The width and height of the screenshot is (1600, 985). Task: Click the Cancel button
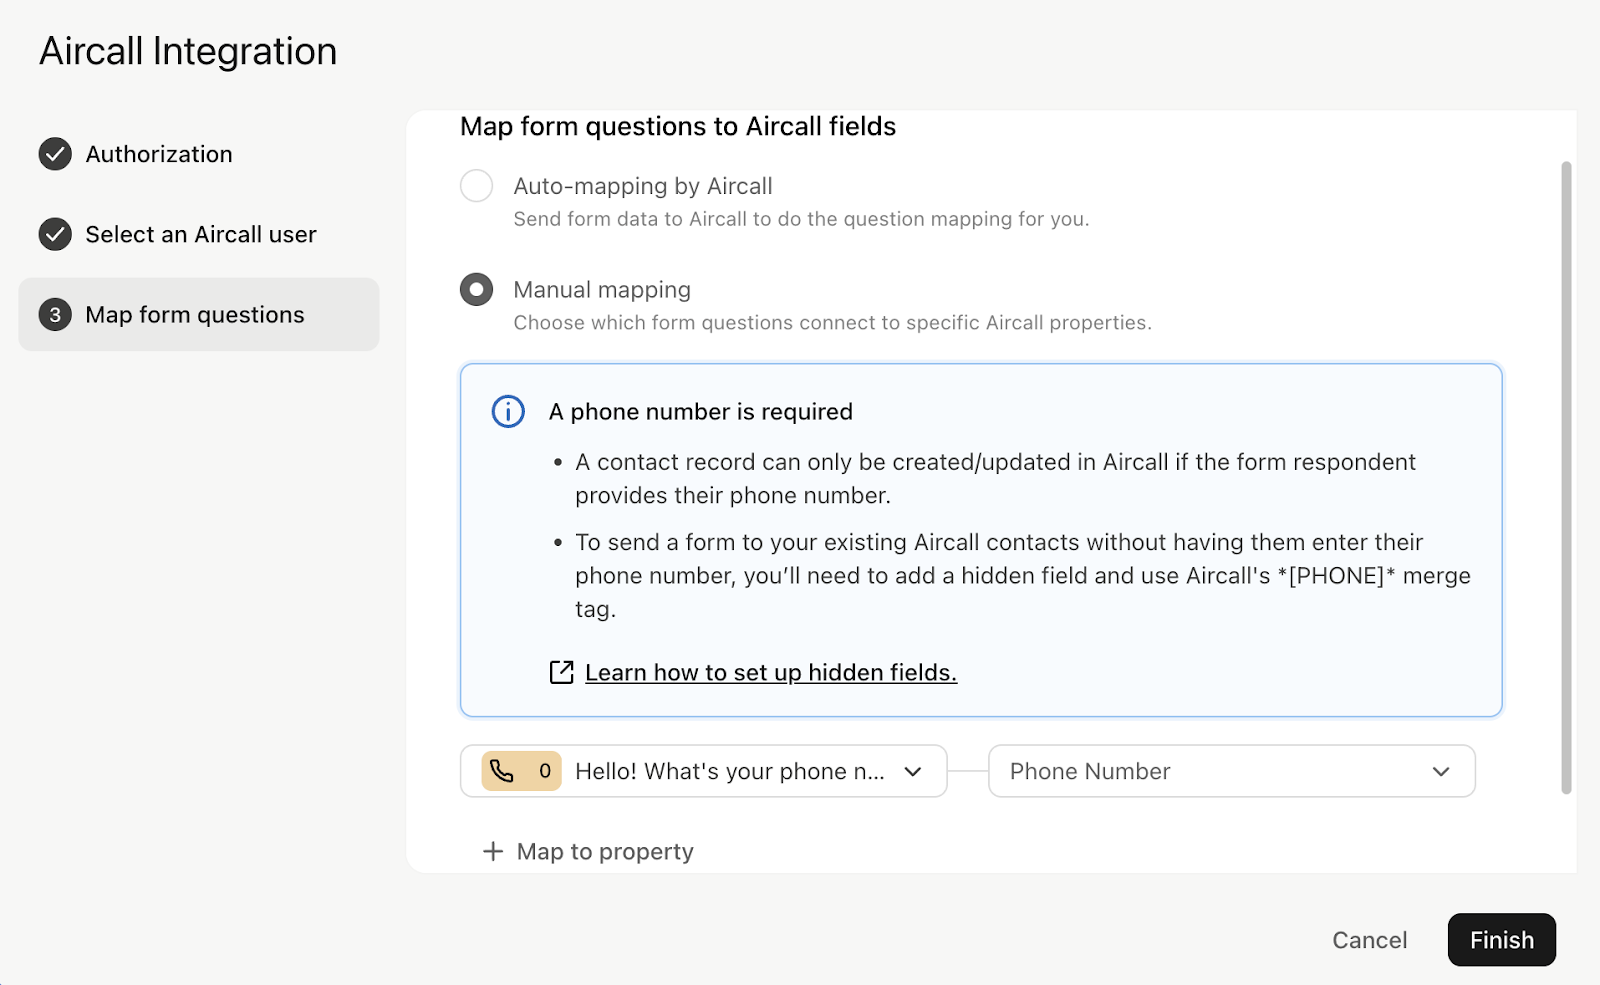(1369, 940)
